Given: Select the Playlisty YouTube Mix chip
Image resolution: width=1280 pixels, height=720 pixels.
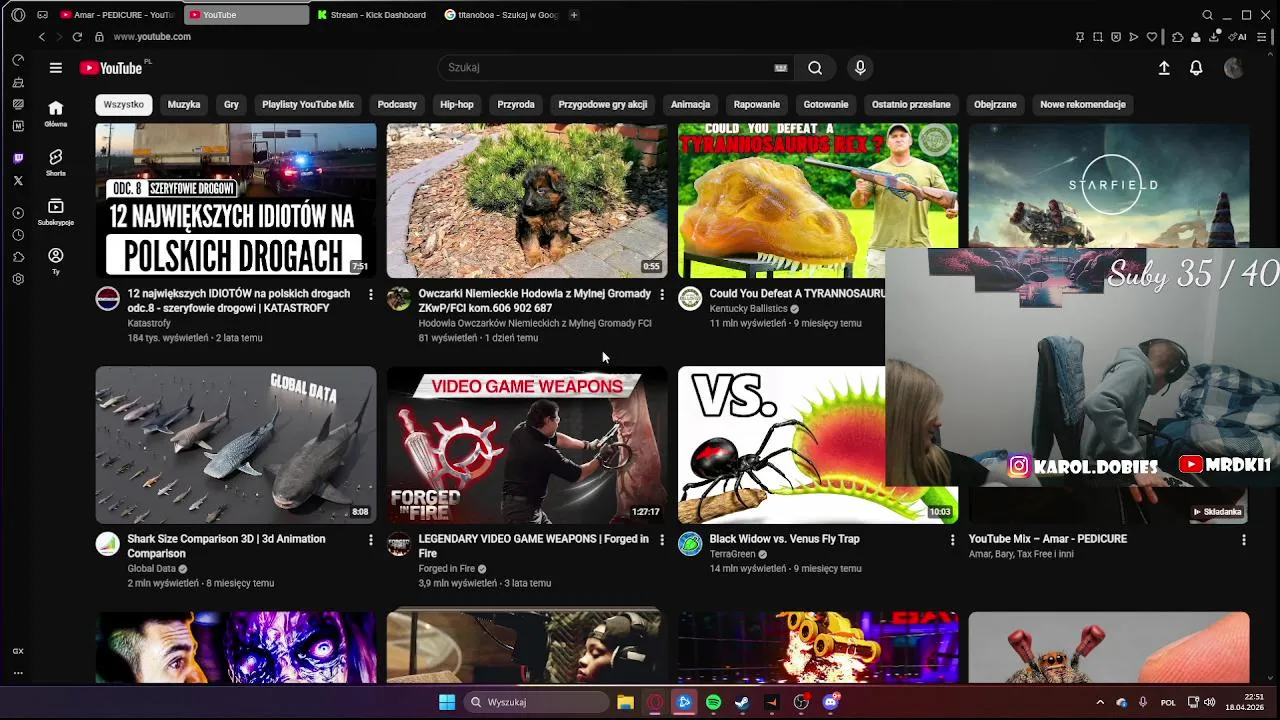Looking at the screenshot, I should click(x=308, y=104).
